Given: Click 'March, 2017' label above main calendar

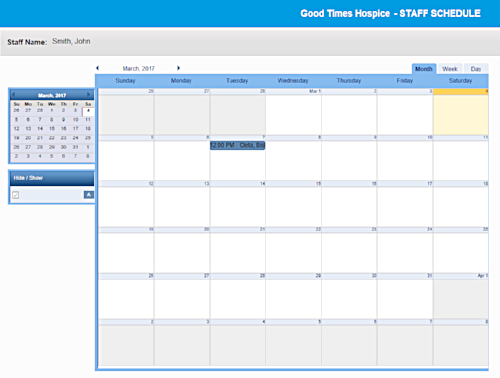Looking at the screenshot, I should [x=139, y=68].
